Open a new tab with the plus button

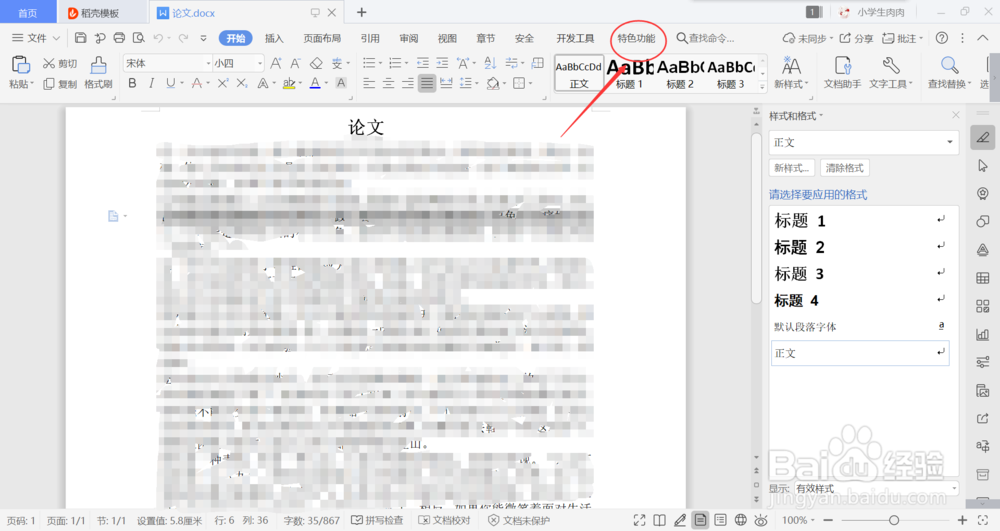[x=362, y=12]
